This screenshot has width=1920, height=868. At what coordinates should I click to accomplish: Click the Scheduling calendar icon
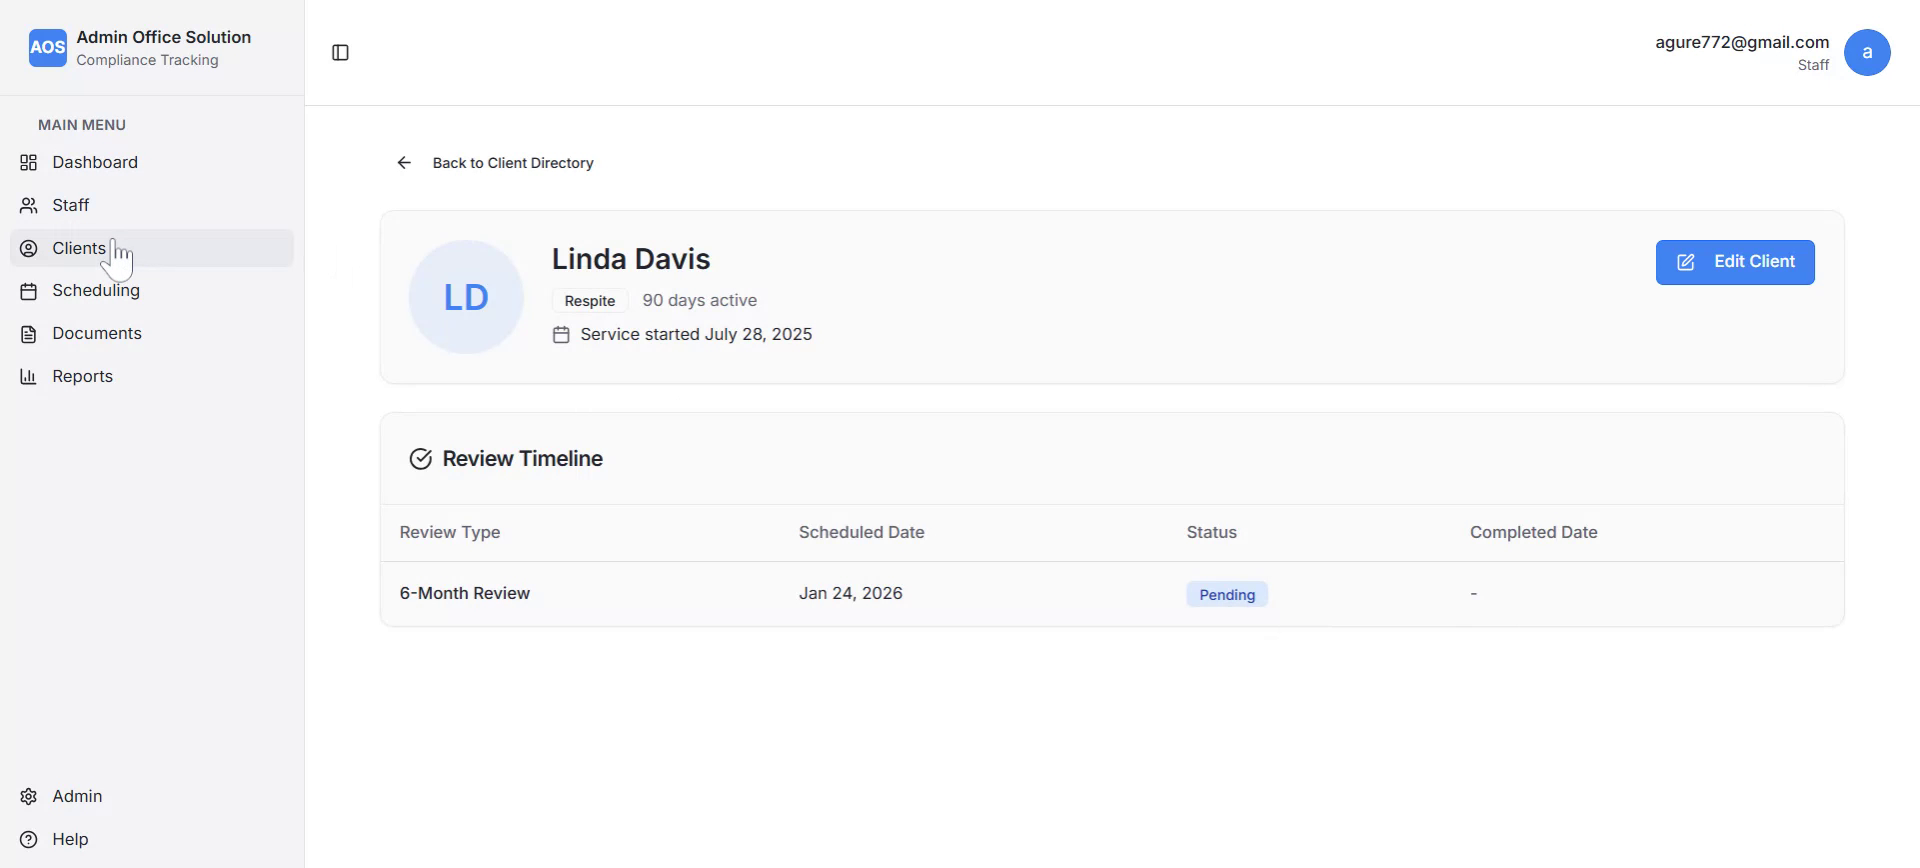point(29,291)
